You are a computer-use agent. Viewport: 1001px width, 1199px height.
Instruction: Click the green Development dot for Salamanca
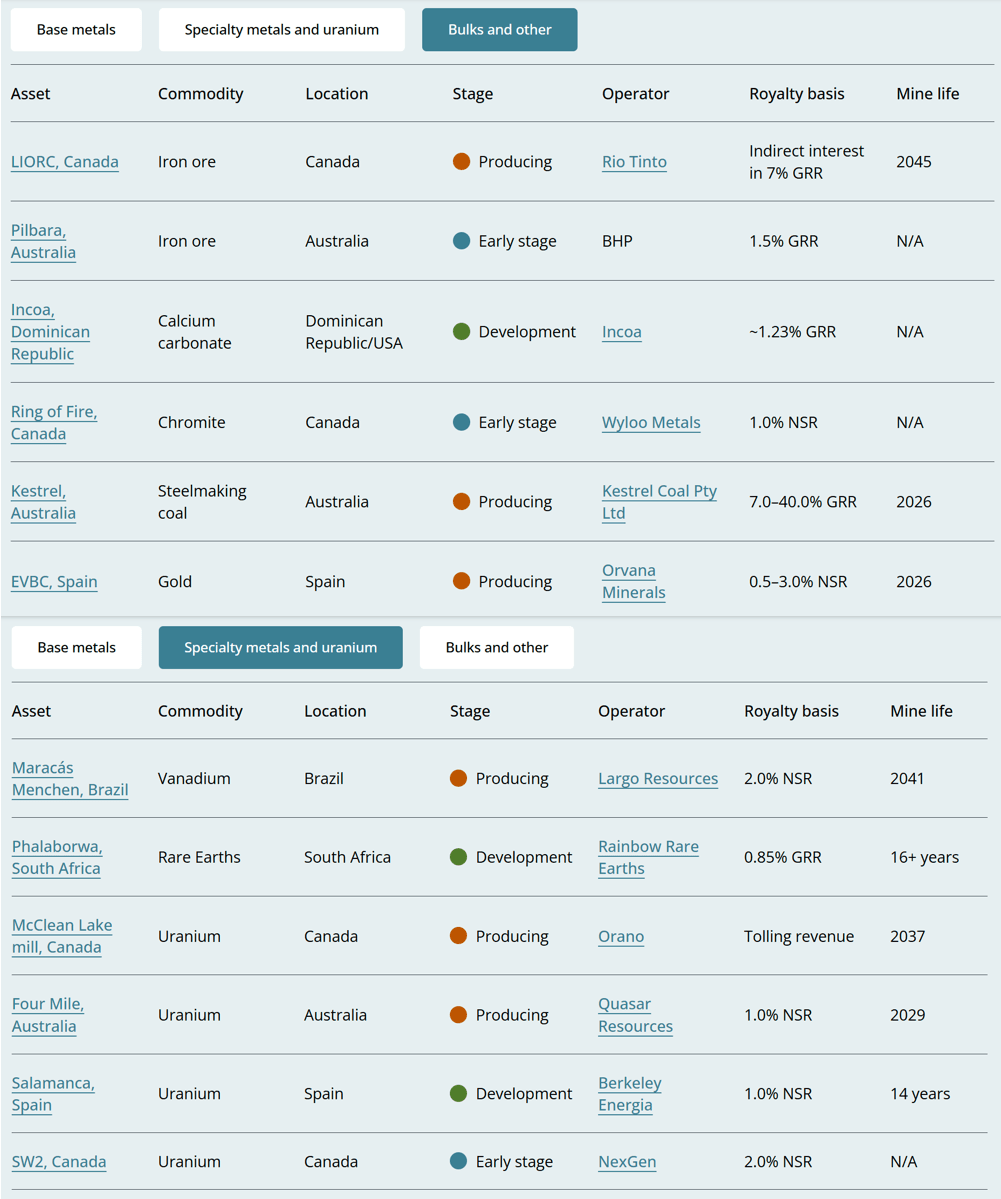pyautogui.click(x=458, y=1094)
